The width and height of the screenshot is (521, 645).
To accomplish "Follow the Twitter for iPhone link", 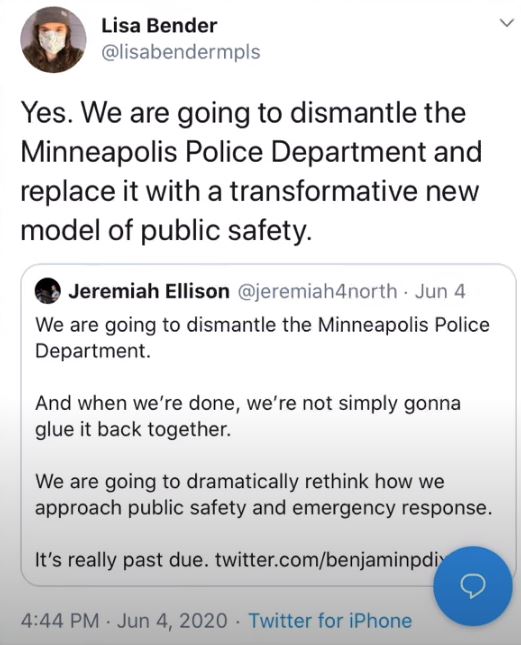I will coord(330,620).
